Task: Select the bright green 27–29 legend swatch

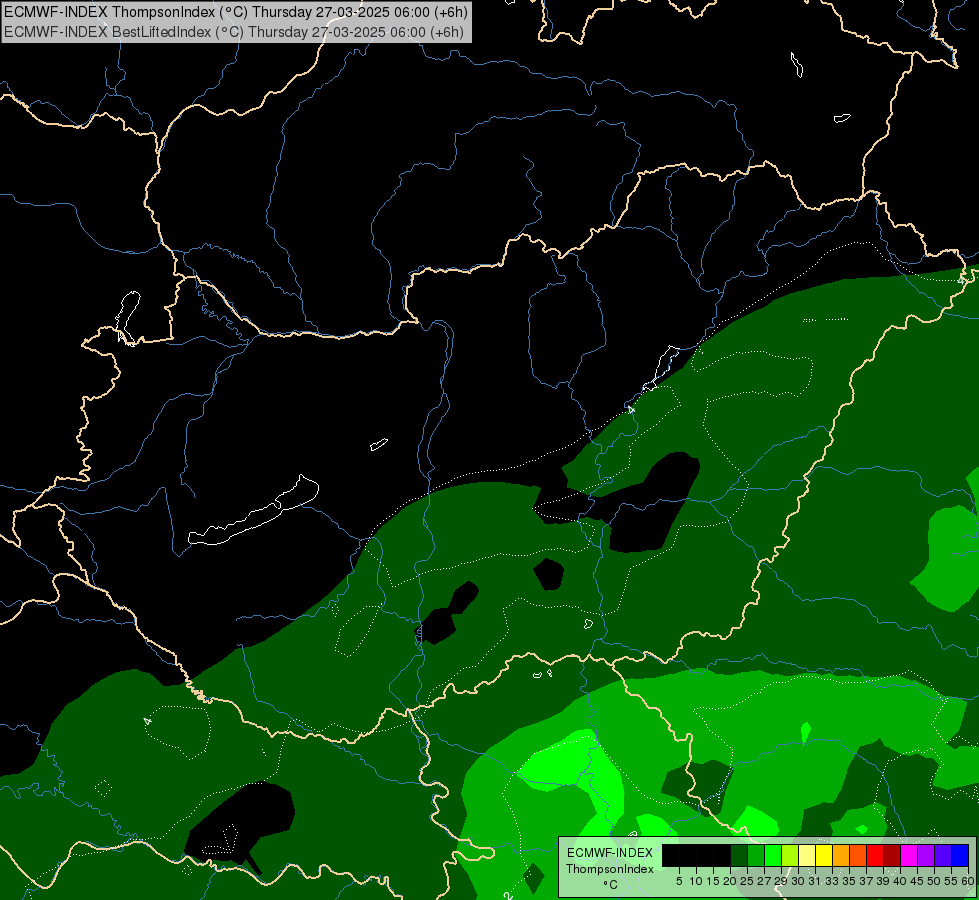Action: 773,855
